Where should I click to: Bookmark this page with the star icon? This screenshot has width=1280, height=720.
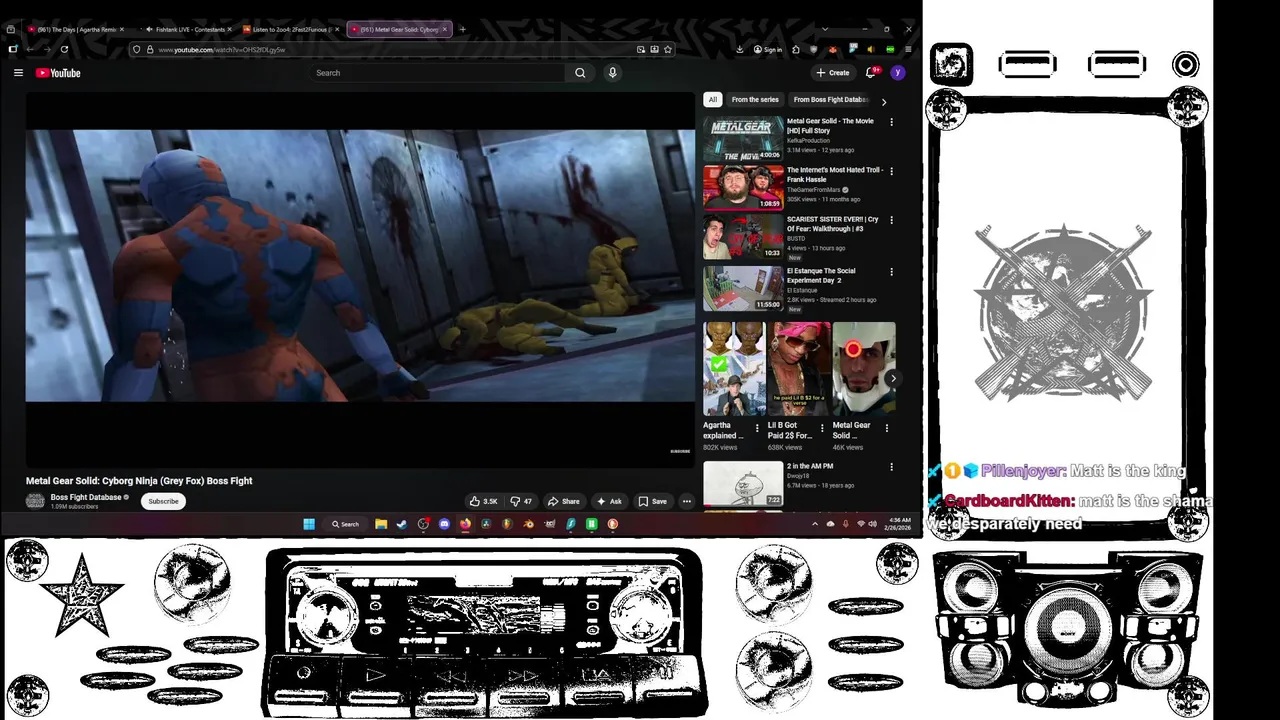coord(667,49)
